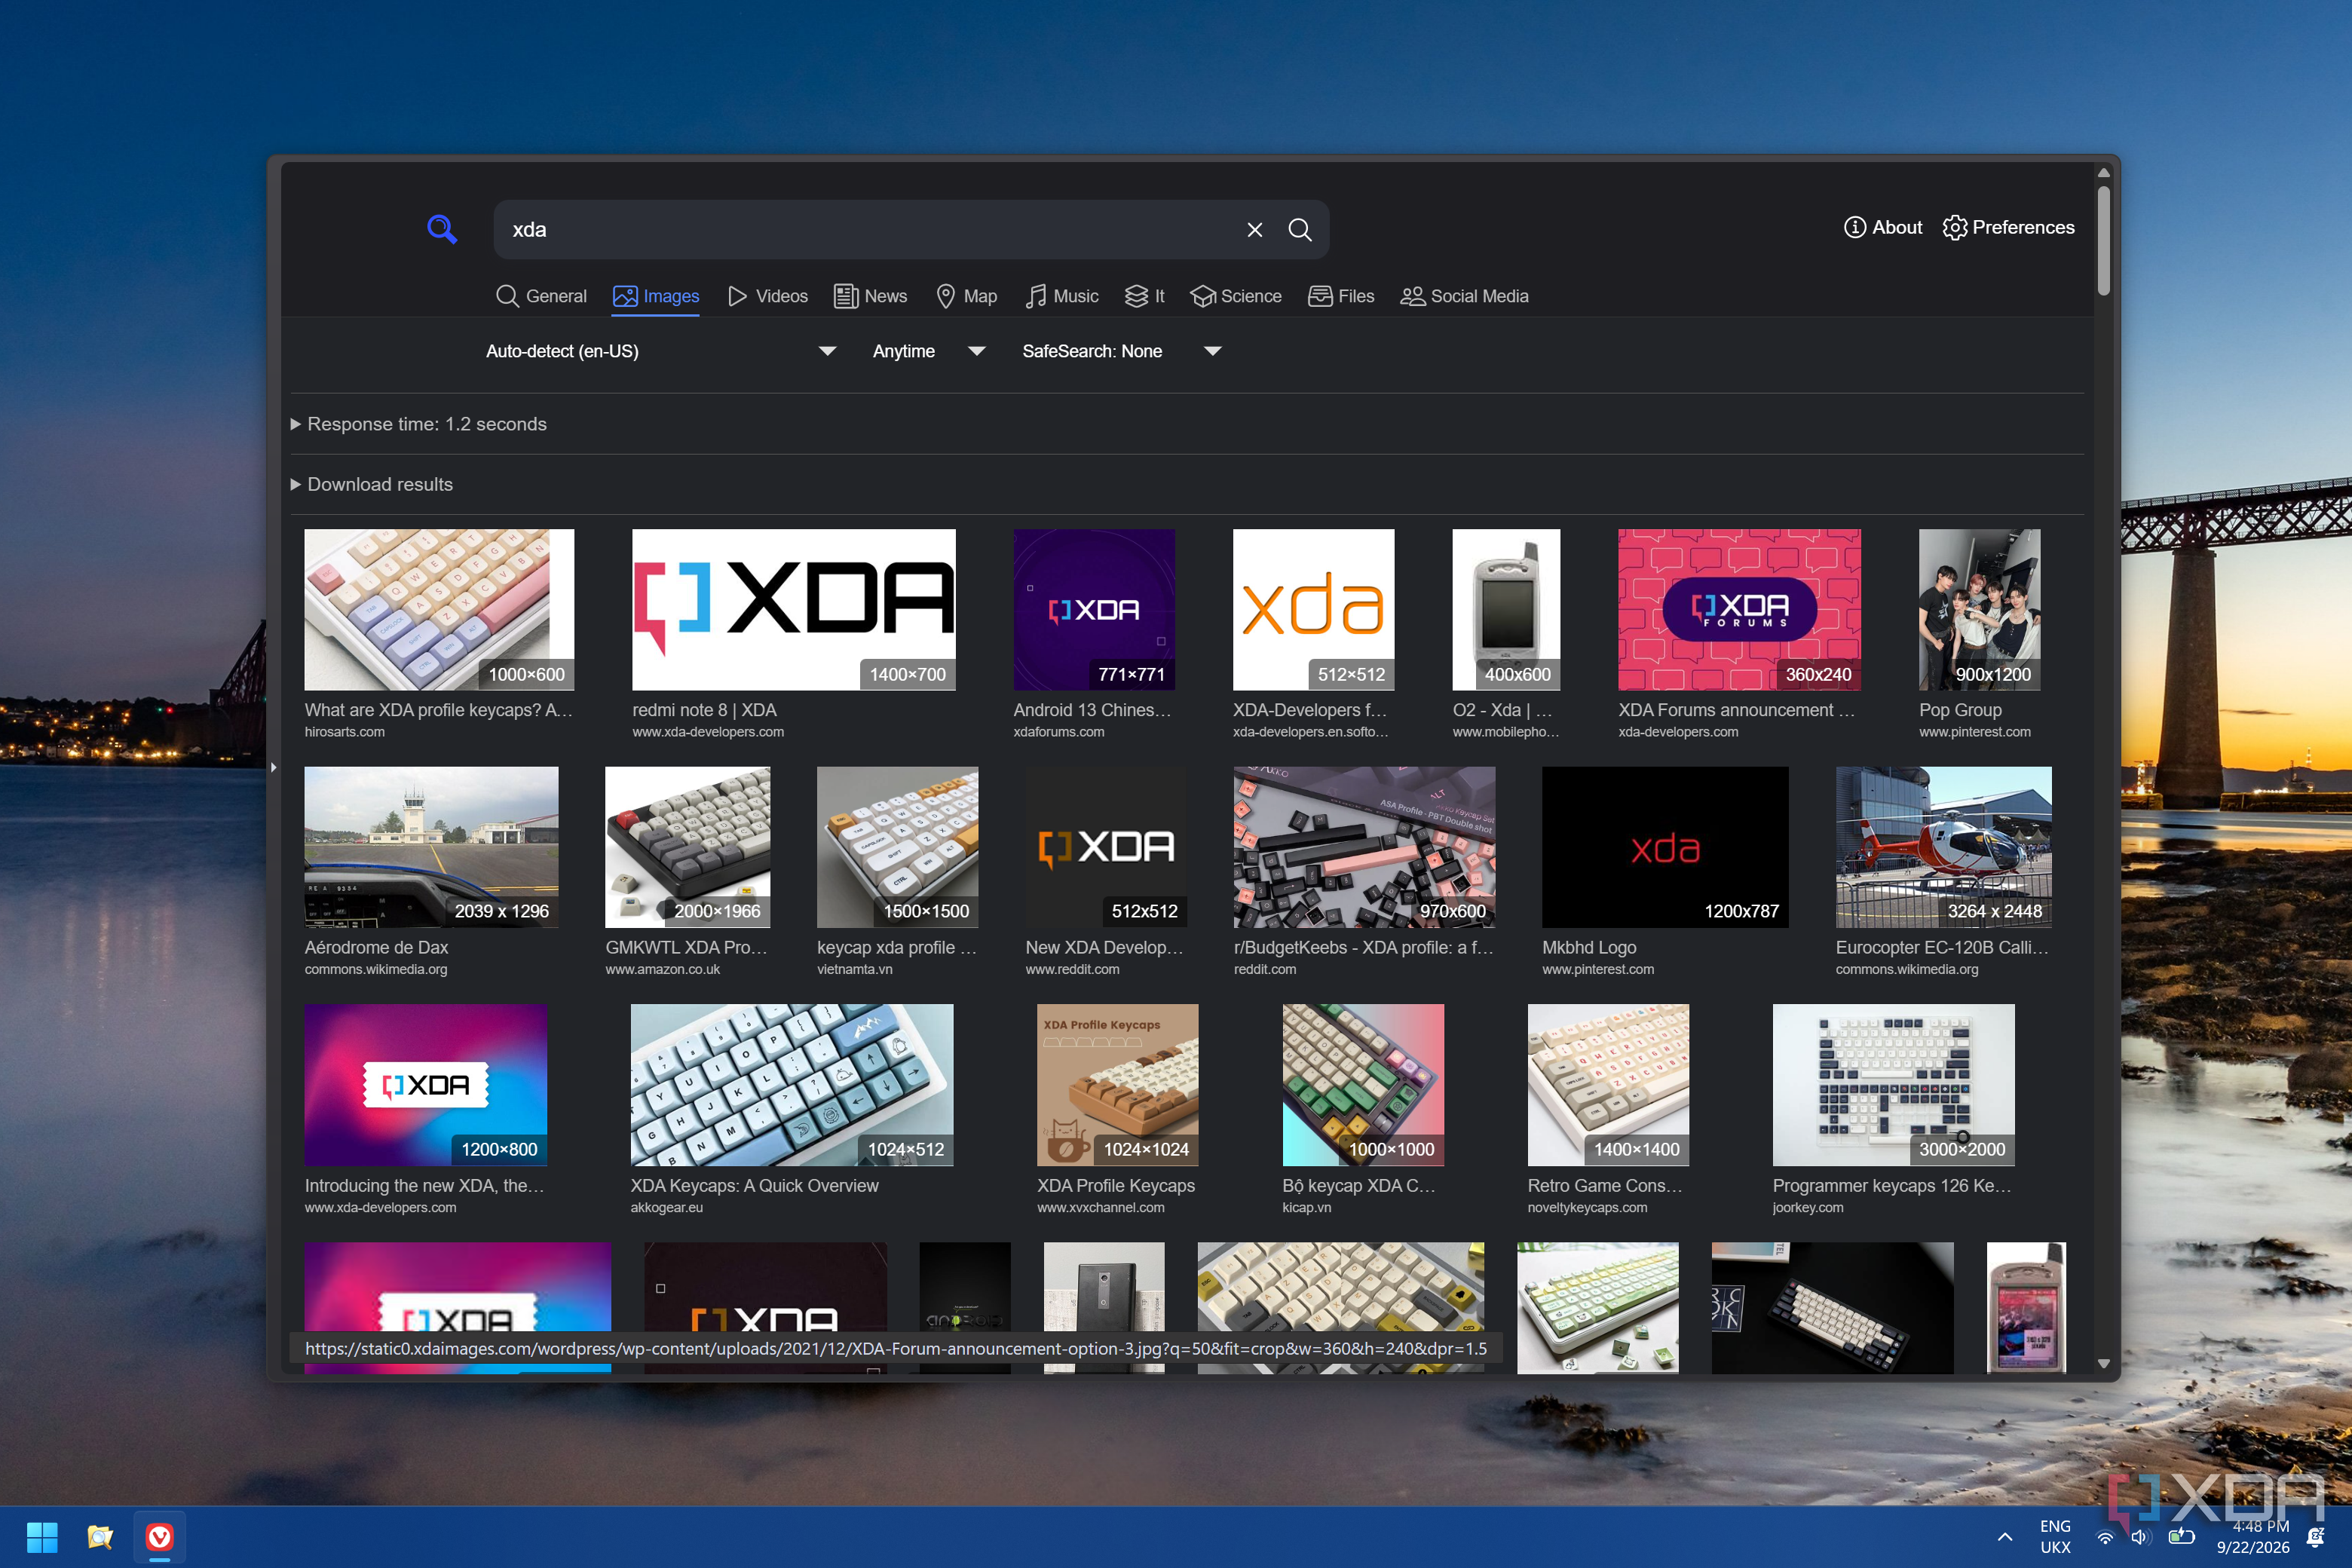The width and height of the screenshot is (2352, 1568).
Task: Click the Vivaldi browser taskbar icon
Action: 159,1537
